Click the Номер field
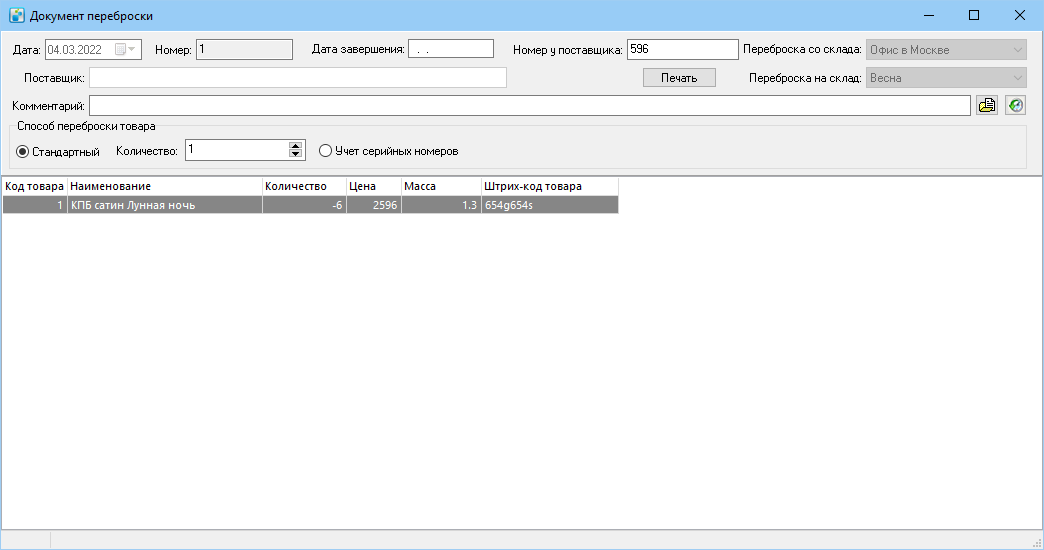 [244, 49]
